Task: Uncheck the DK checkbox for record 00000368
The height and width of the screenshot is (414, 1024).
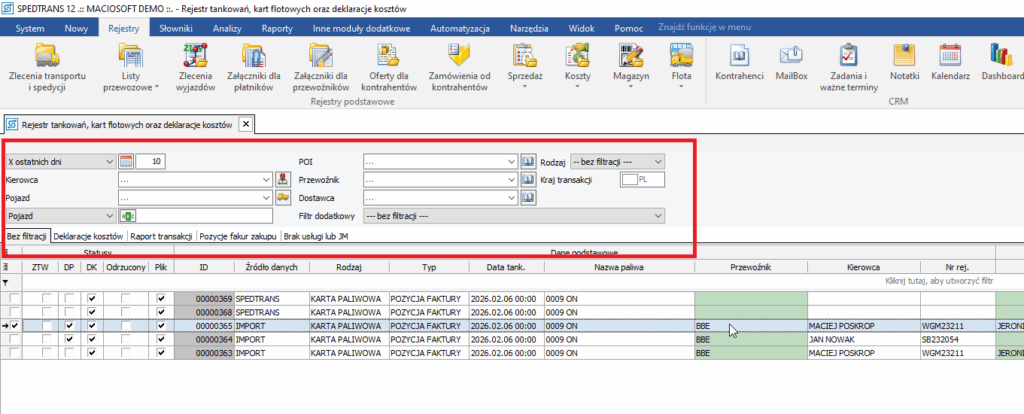Action: coord(93,312)
